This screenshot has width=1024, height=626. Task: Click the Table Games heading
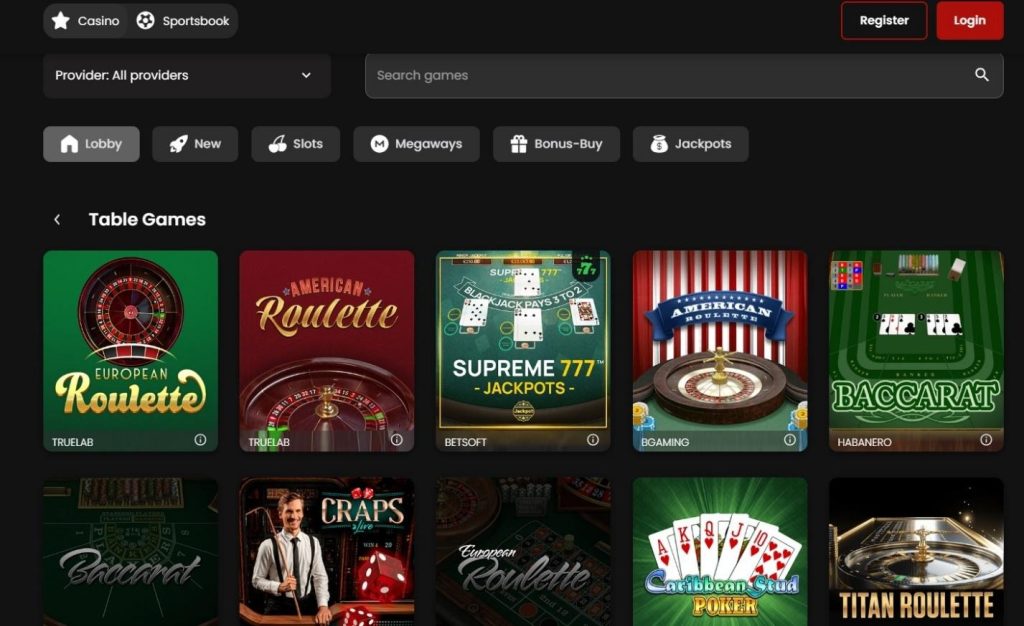click(x=147, y=219)
